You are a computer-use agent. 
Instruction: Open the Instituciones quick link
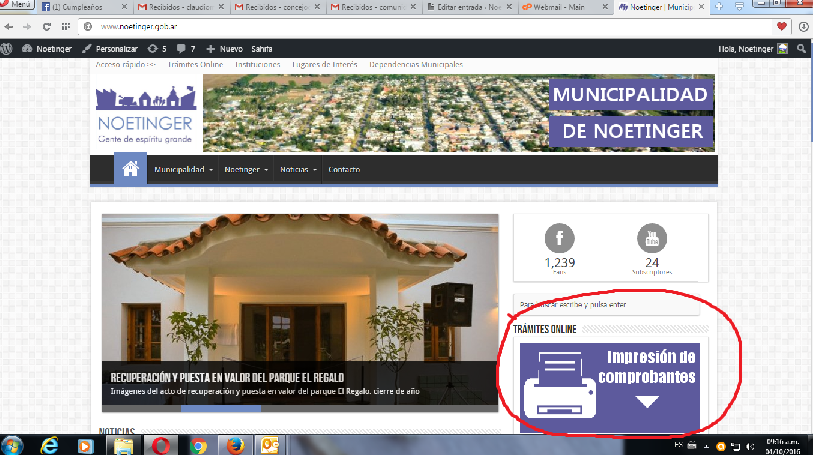[258, 65]
